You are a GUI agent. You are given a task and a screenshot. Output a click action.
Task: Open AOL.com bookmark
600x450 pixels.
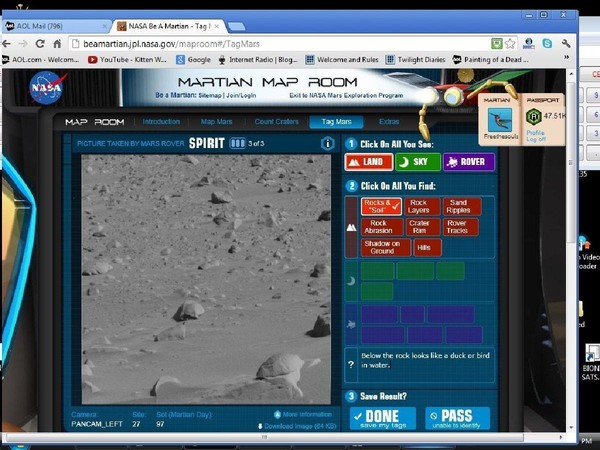(41, 59)
